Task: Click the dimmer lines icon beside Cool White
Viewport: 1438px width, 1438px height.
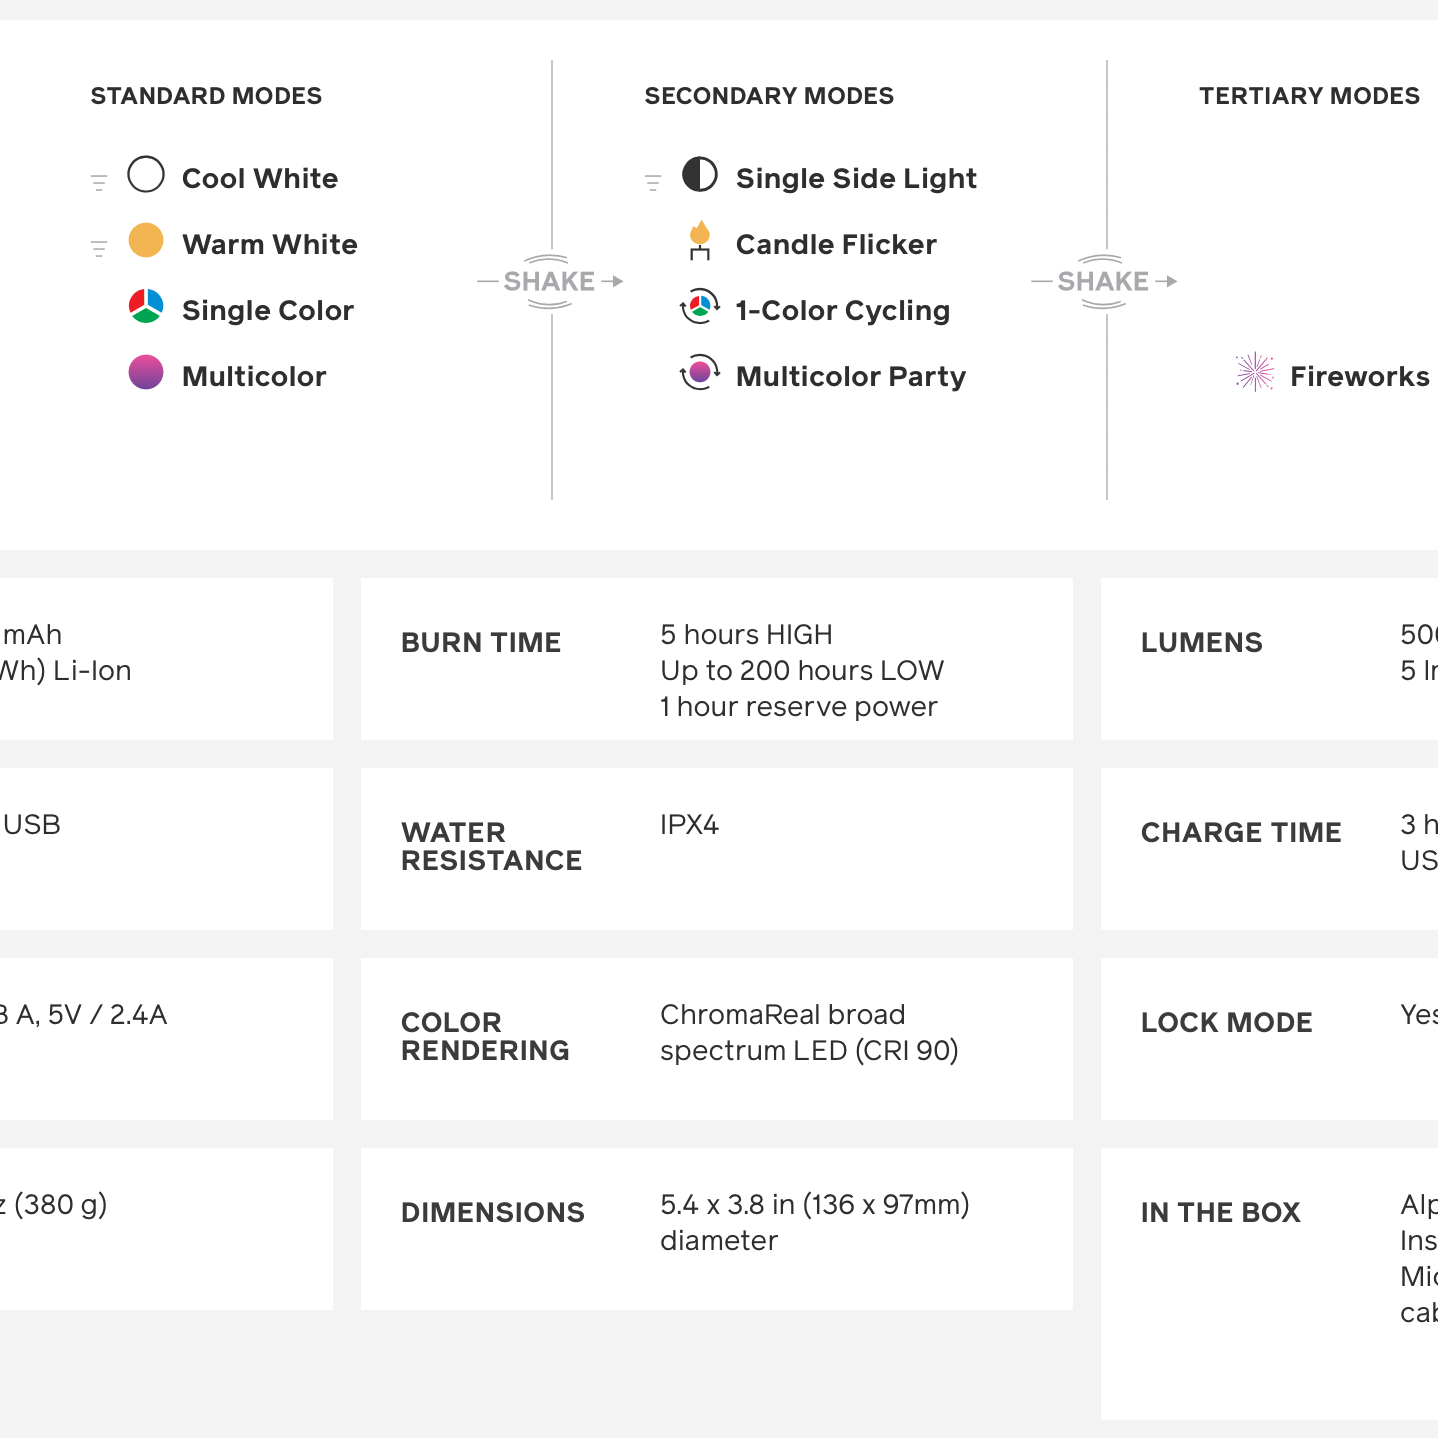Action: tap(99, 182)
